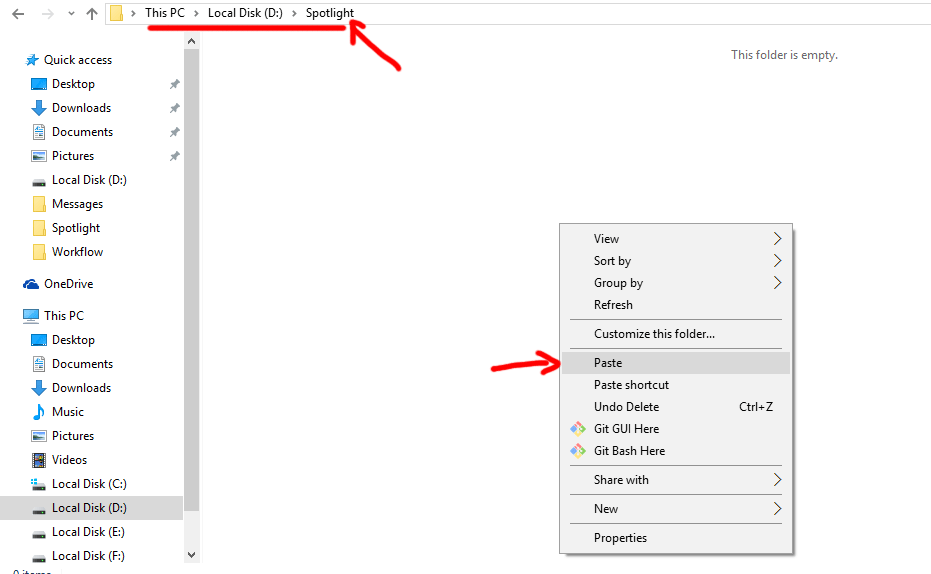This screenshot has height=574, width=931.
Task: Open Quick access in navigation pane
Action: pyautogui.click(x=78, y=60)
